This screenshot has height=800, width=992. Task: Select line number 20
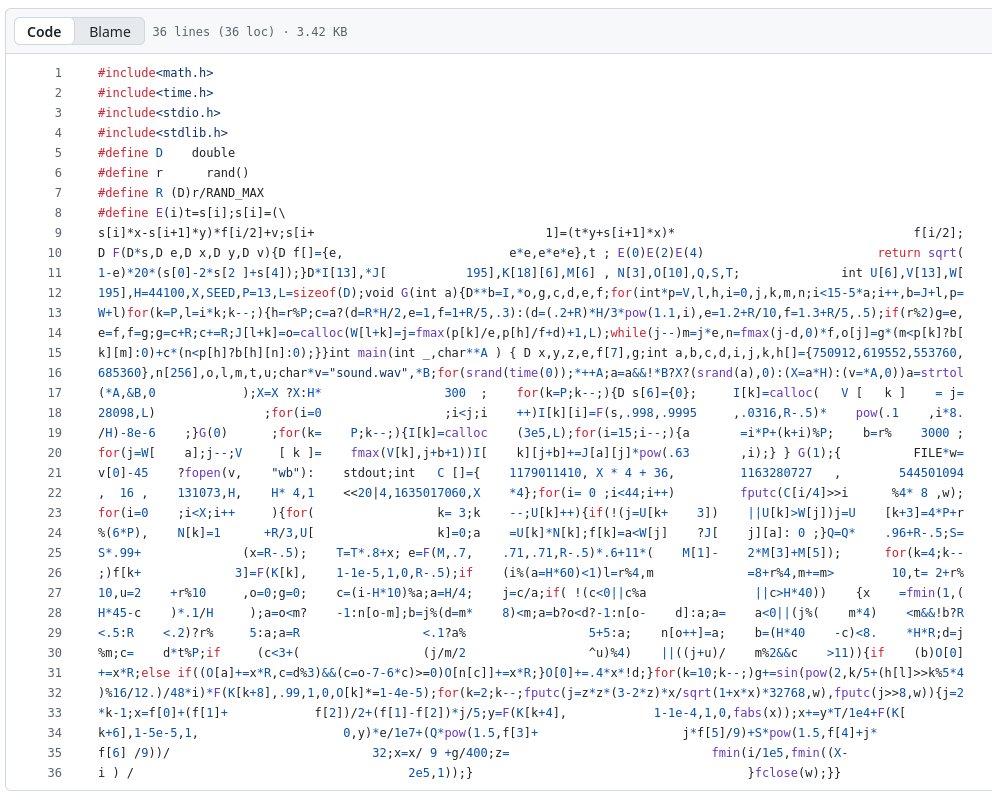(55, 453)
